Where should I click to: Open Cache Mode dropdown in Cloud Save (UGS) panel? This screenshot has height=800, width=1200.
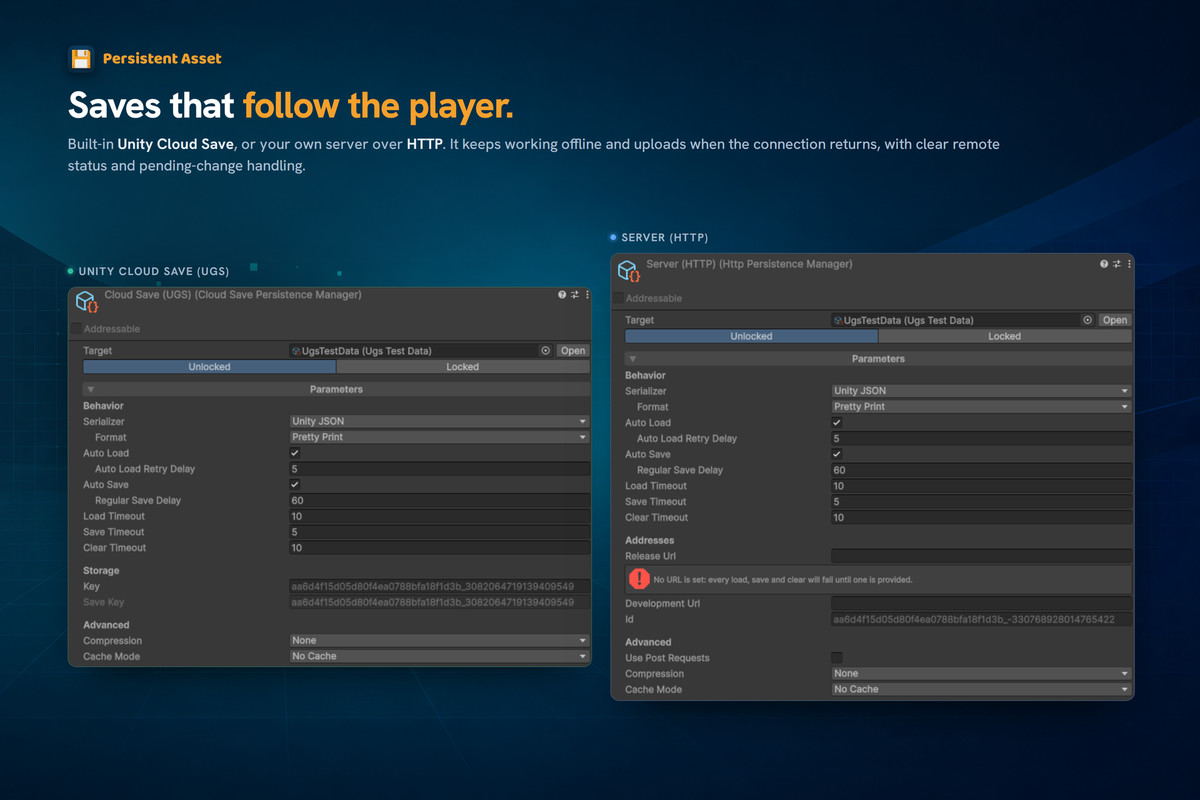(439, 656)
